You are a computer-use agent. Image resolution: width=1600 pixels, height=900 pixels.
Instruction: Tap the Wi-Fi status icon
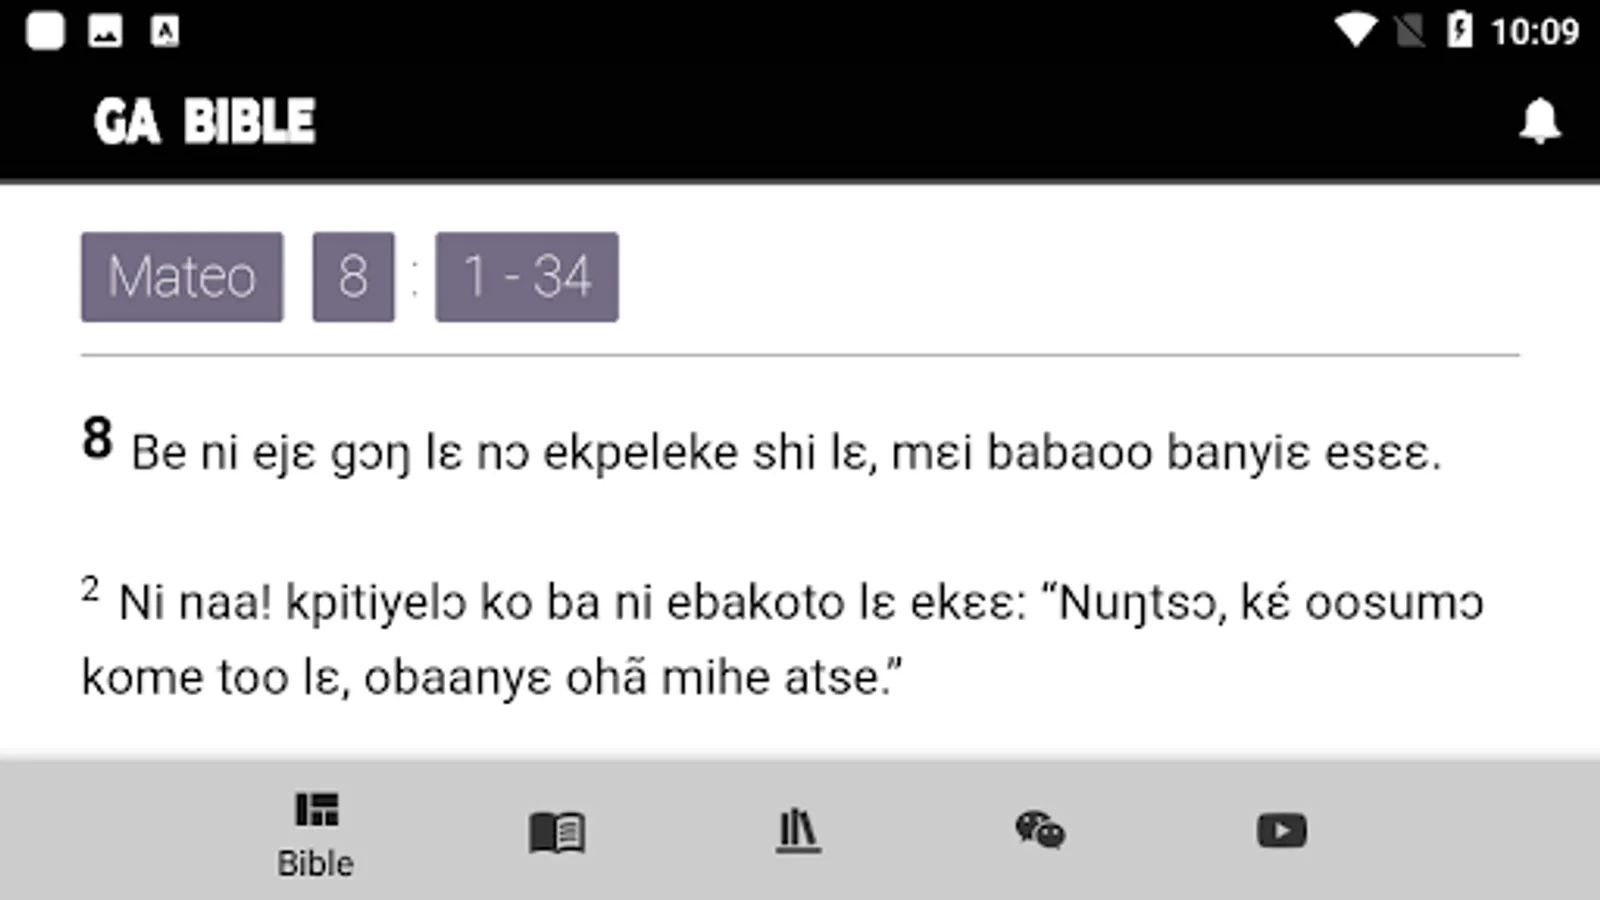click(1356, 30)
